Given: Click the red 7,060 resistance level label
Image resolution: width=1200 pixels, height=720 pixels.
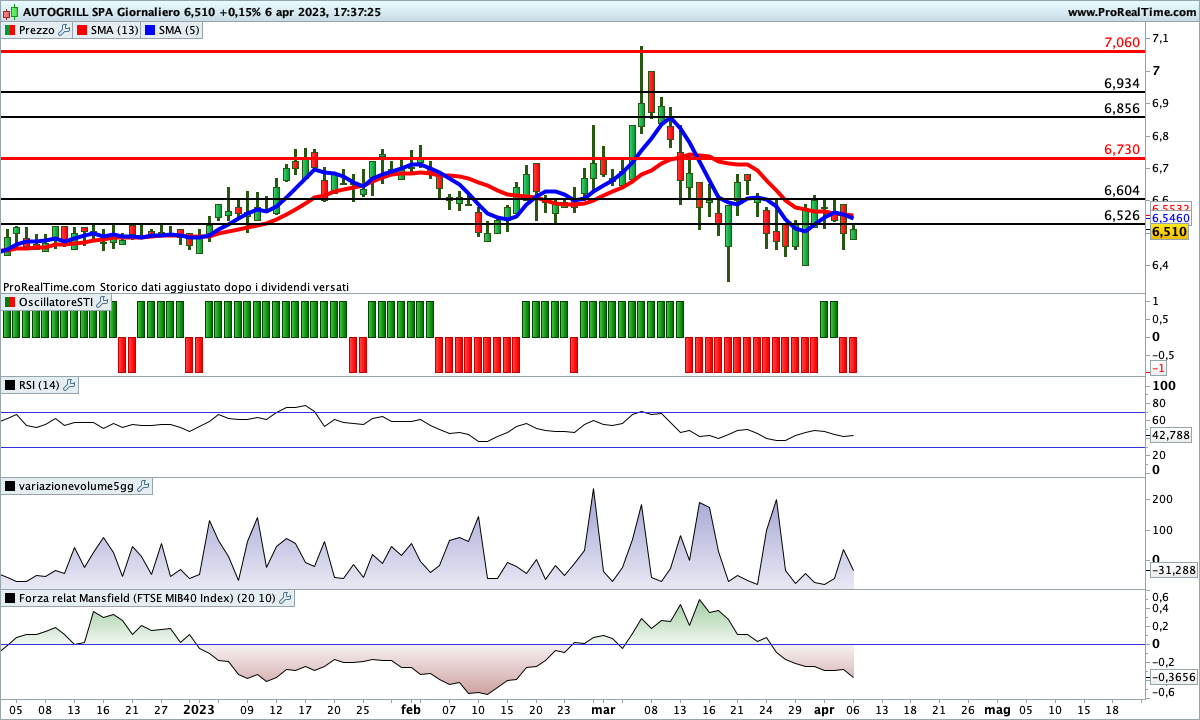Looking at the screenshot, I should (x=1122, y=42).
